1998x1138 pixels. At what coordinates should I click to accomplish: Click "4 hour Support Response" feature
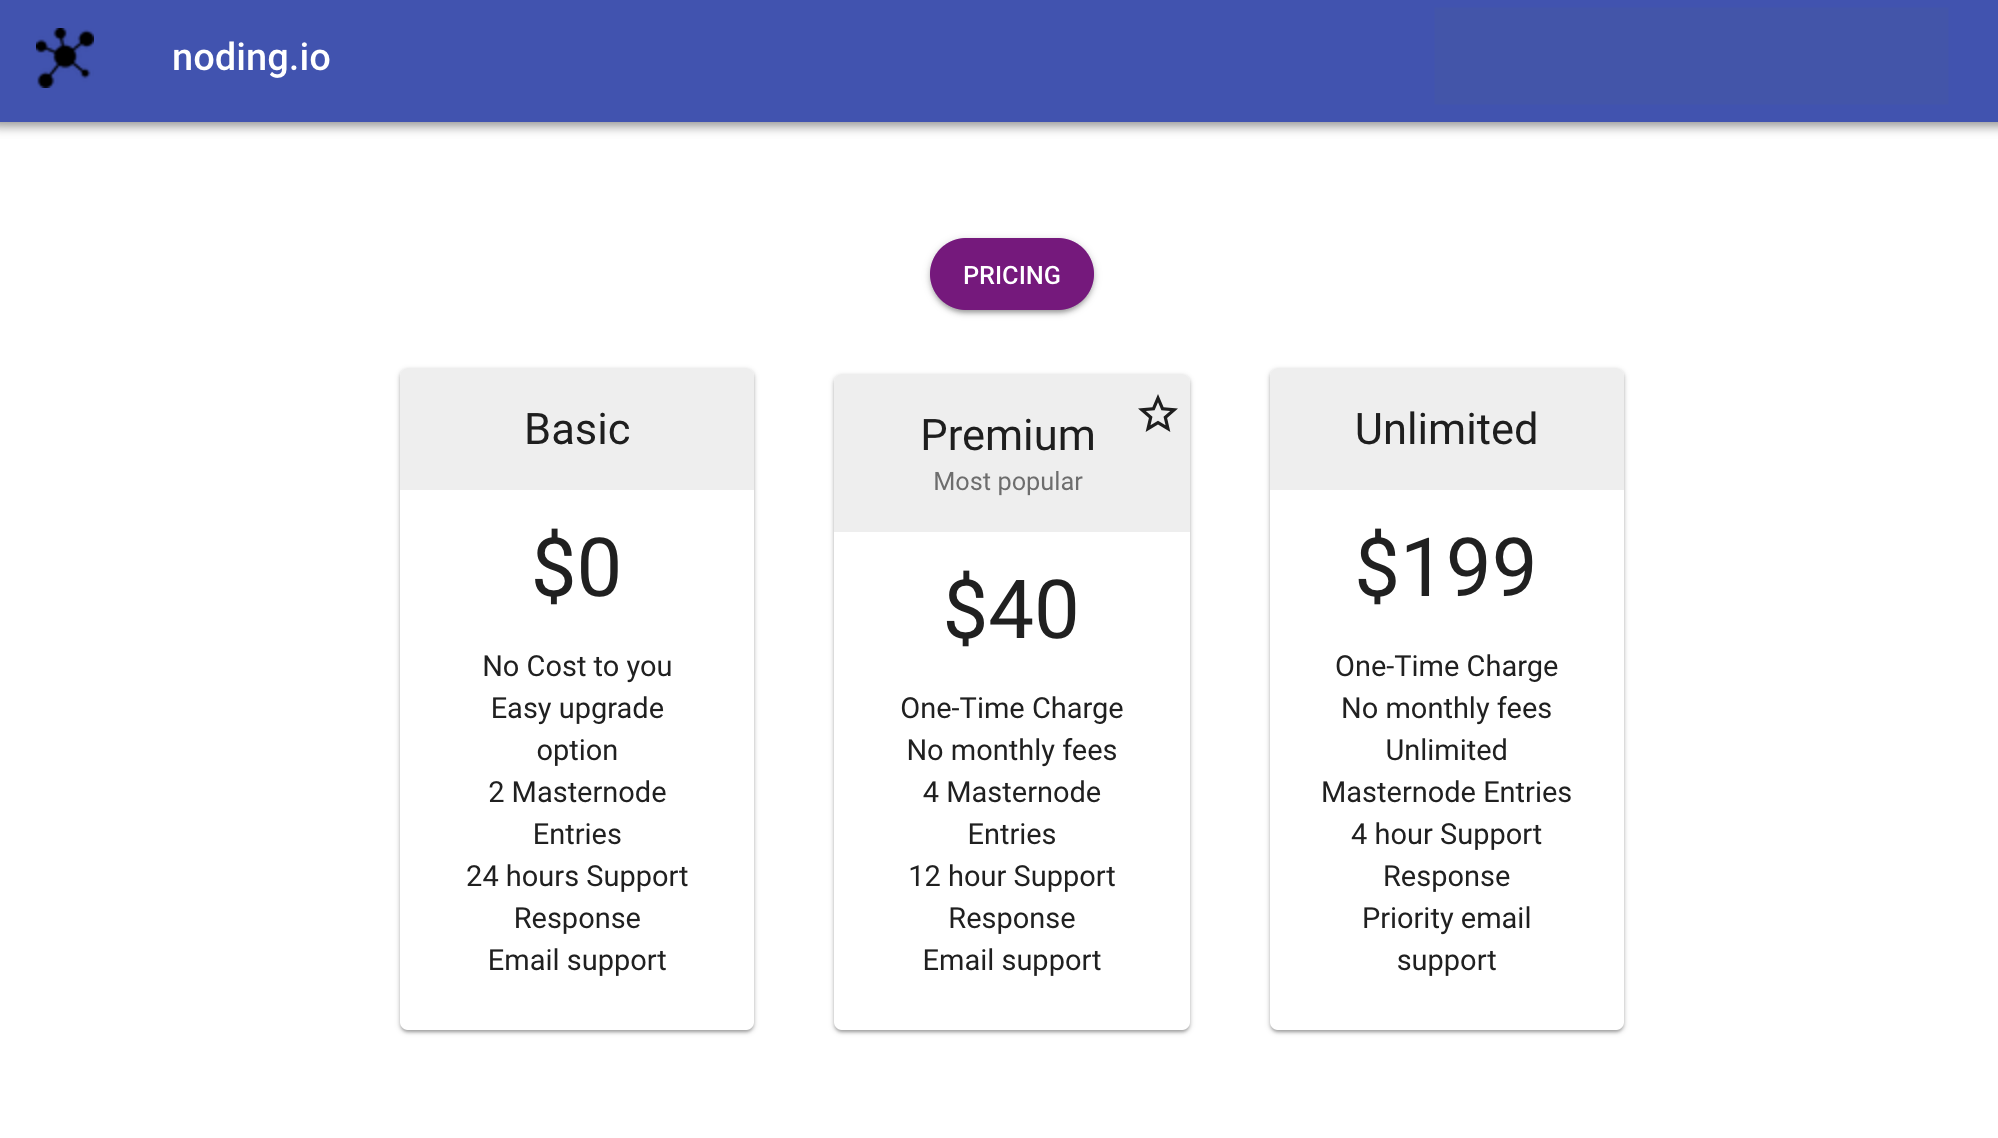1446,855
